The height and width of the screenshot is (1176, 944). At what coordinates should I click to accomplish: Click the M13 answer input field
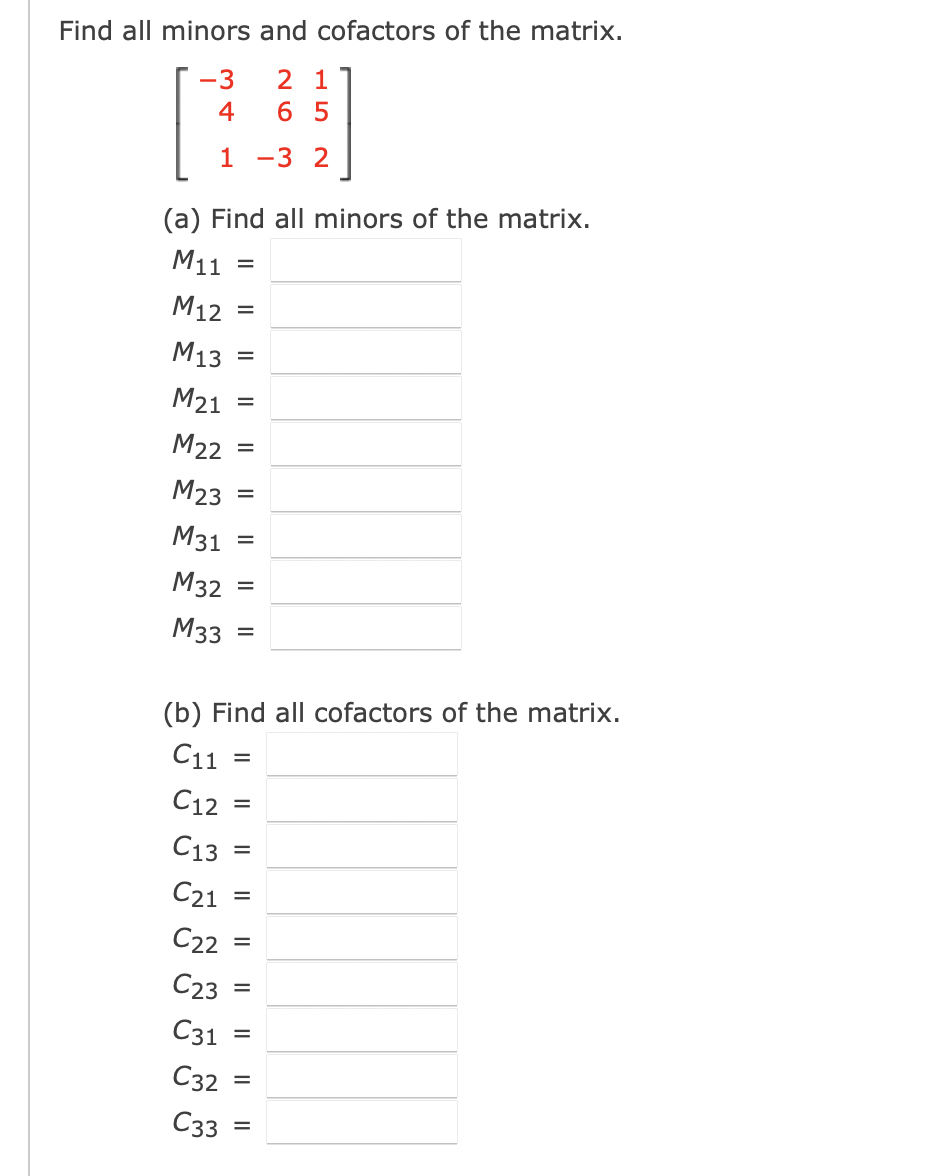365,352
